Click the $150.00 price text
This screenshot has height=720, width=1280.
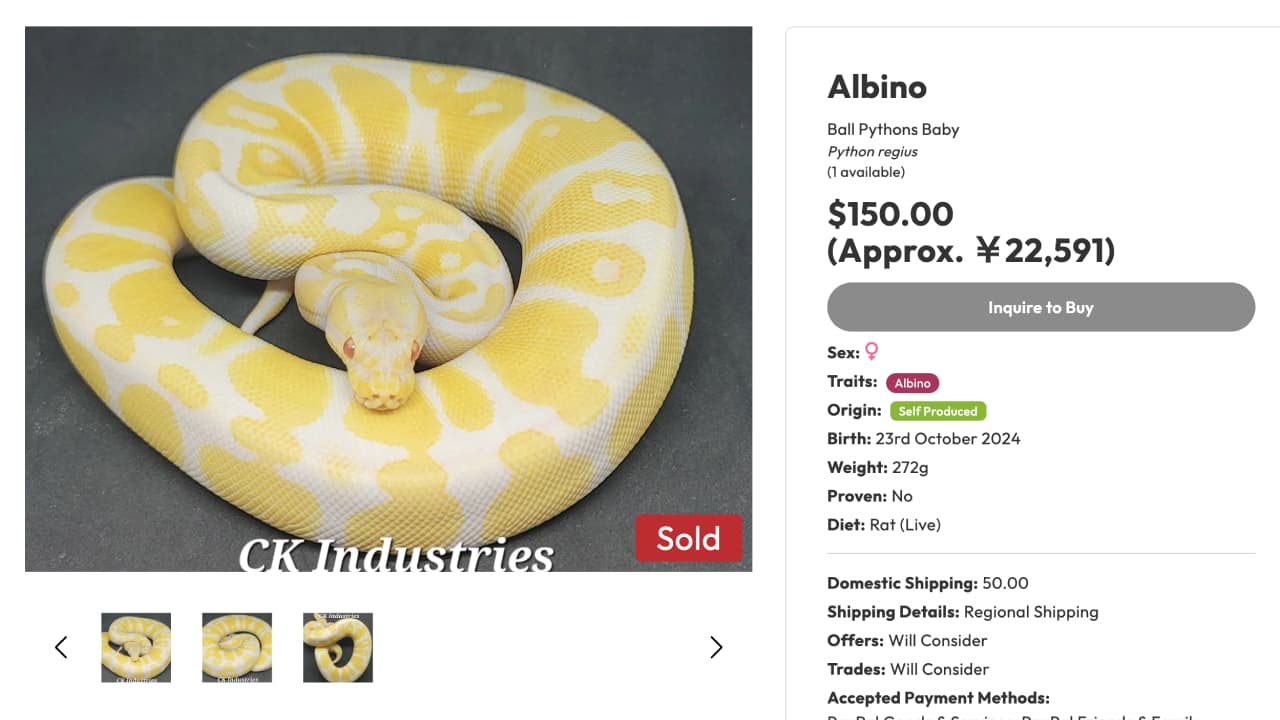tap(890, 214)
